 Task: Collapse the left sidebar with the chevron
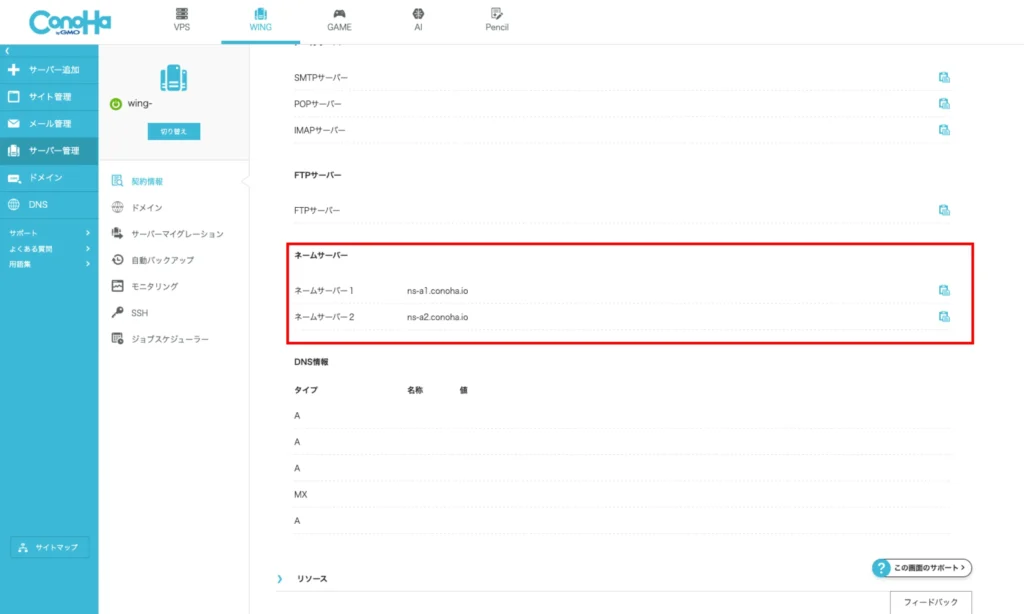pos(8,50)
